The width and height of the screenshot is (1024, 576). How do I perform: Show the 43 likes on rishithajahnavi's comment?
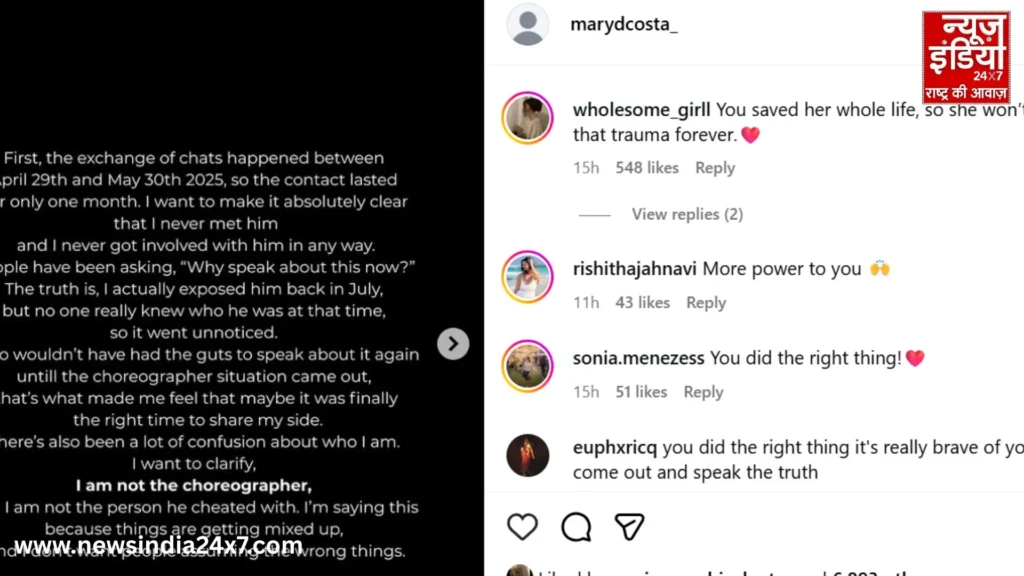642,303
